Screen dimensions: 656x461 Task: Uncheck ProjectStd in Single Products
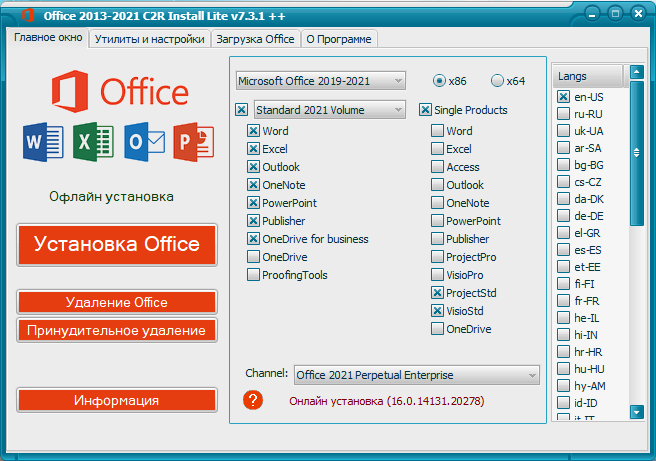click(438, 293)
